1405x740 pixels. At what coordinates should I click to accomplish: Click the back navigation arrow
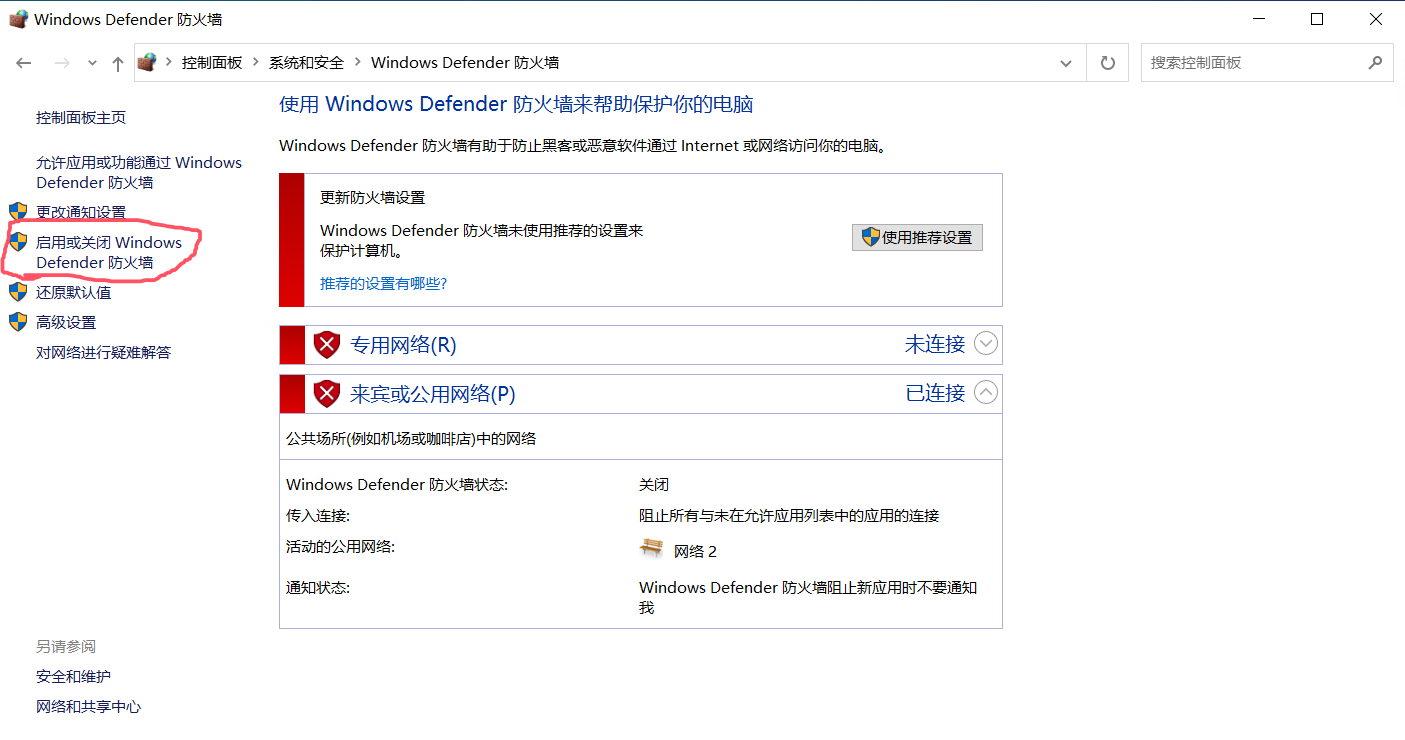(x=24, y=63)
